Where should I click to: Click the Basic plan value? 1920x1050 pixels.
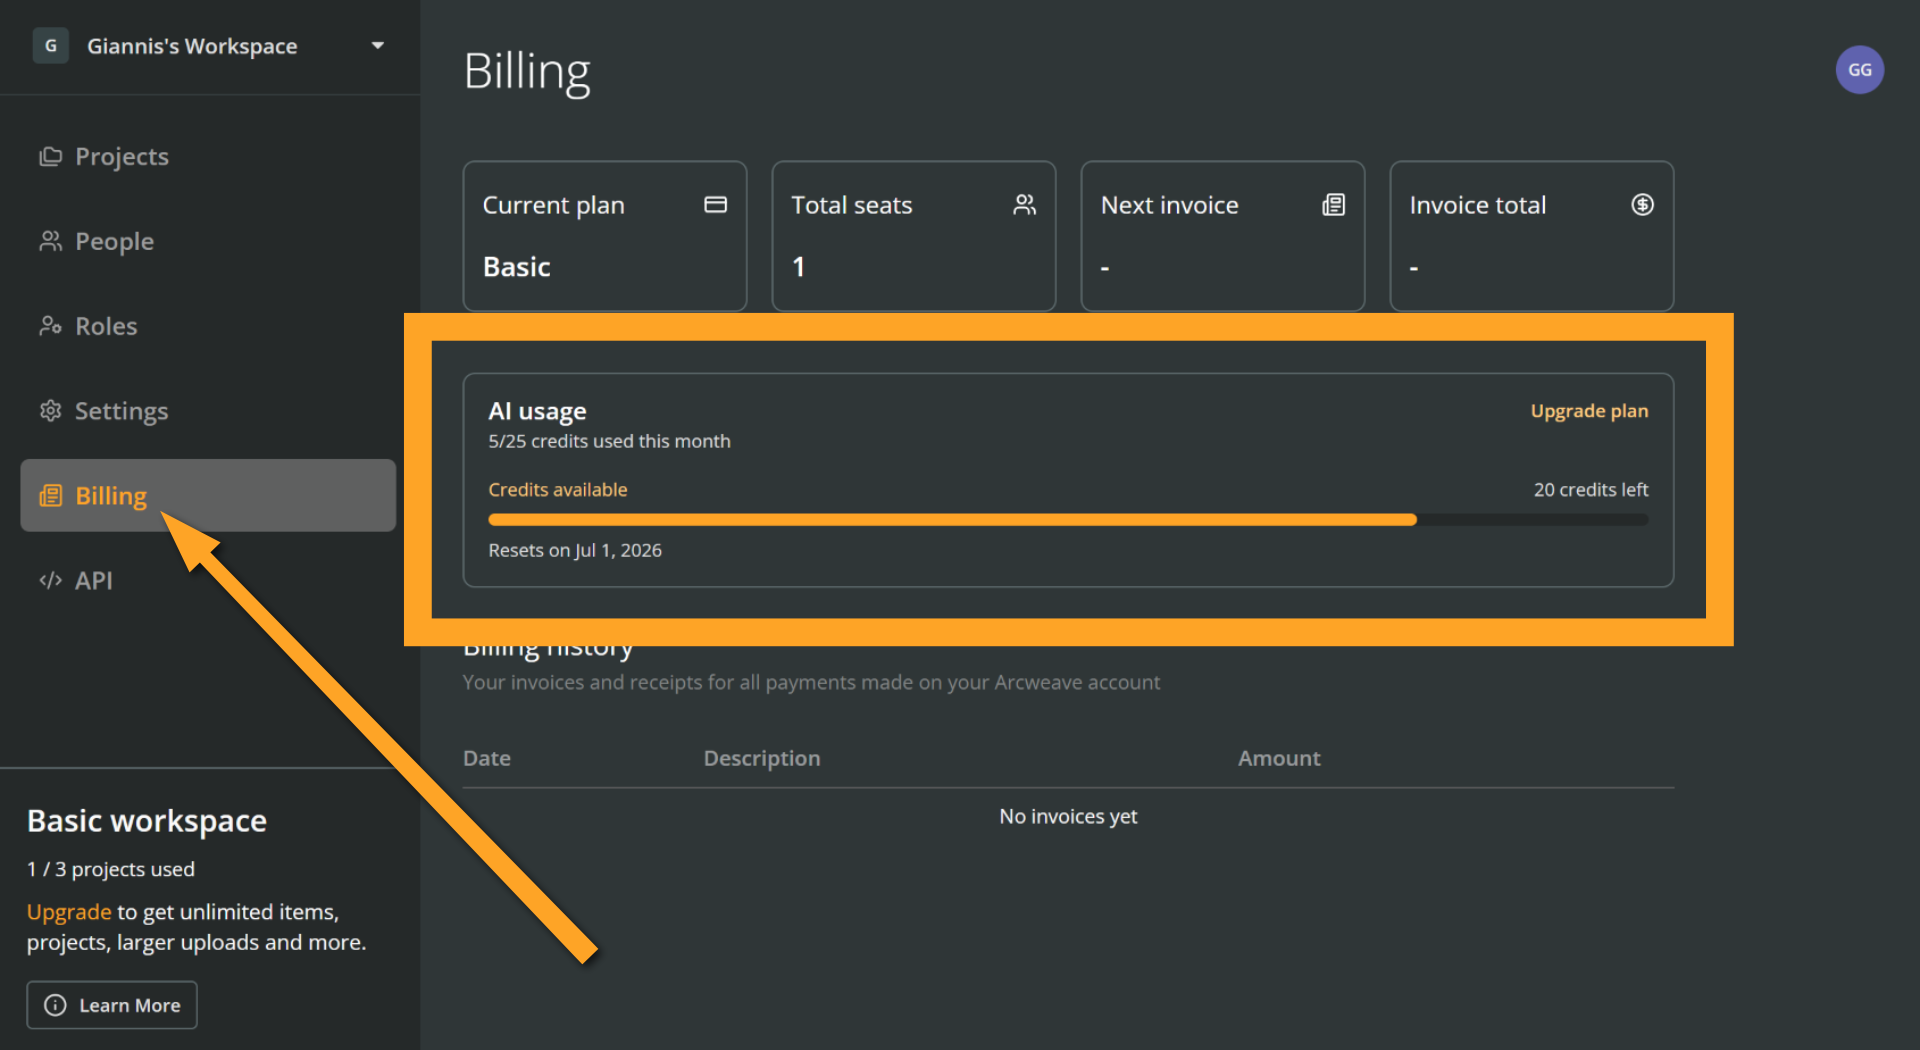[517, 267]
